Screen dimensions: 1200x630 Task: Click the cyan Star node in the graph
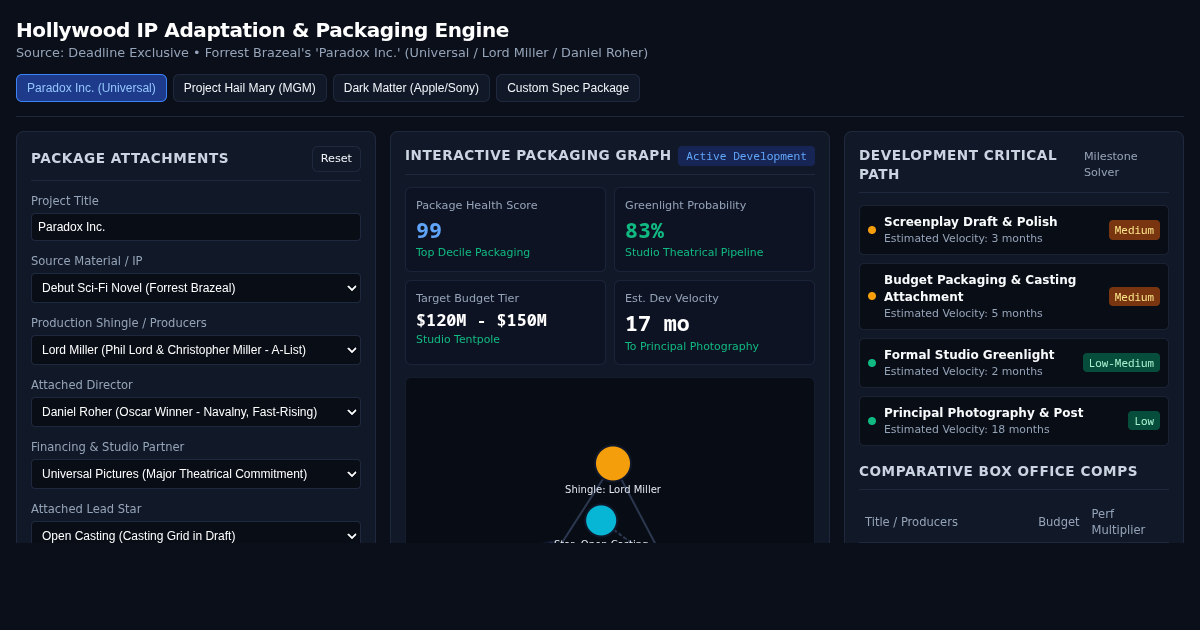point(601,520)
